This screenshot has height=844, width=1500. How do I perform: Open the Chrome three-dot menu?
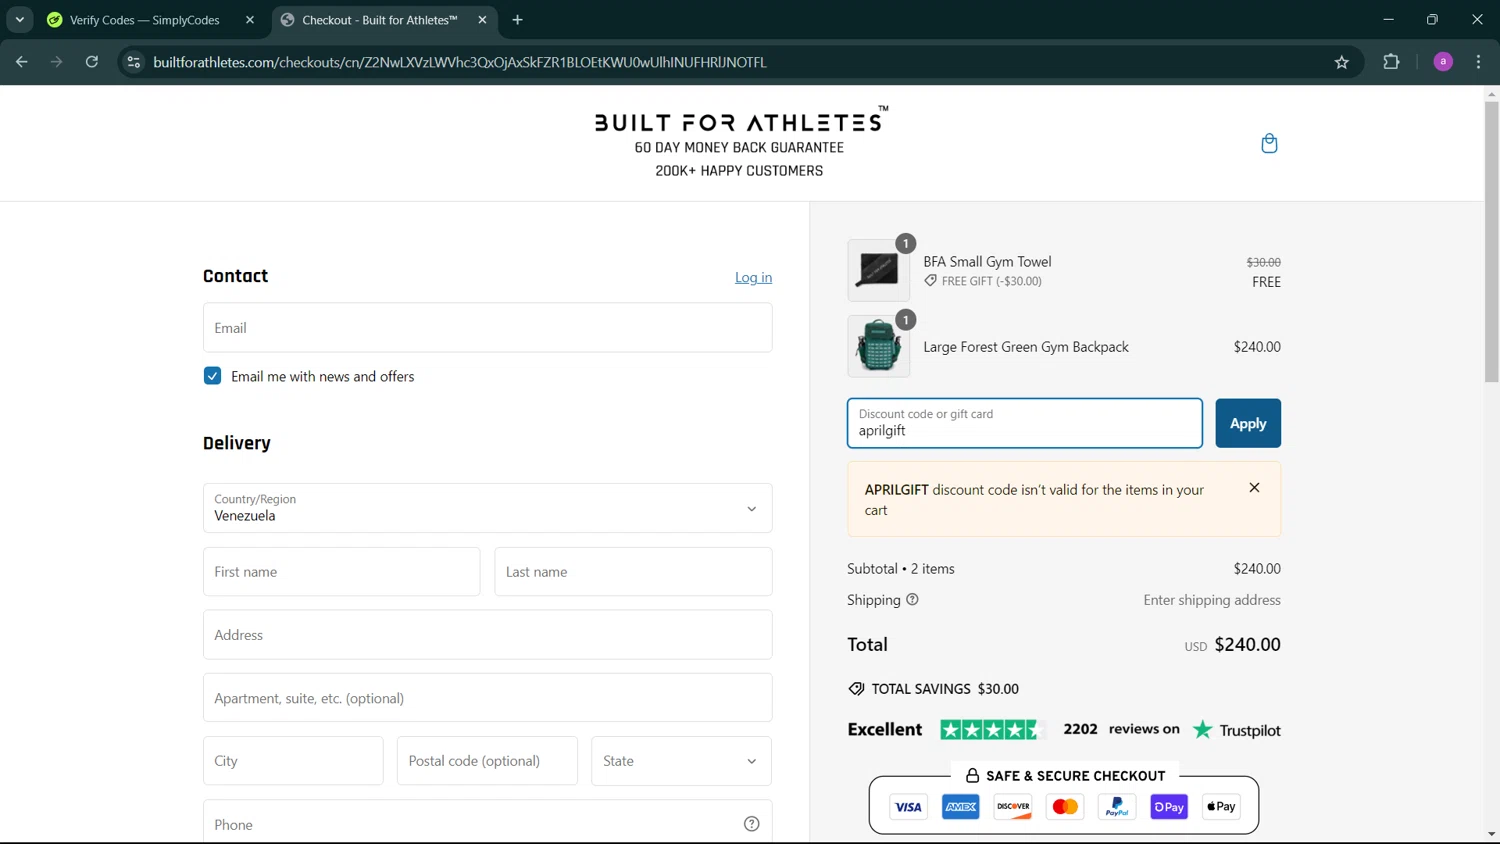(1478, 62)
